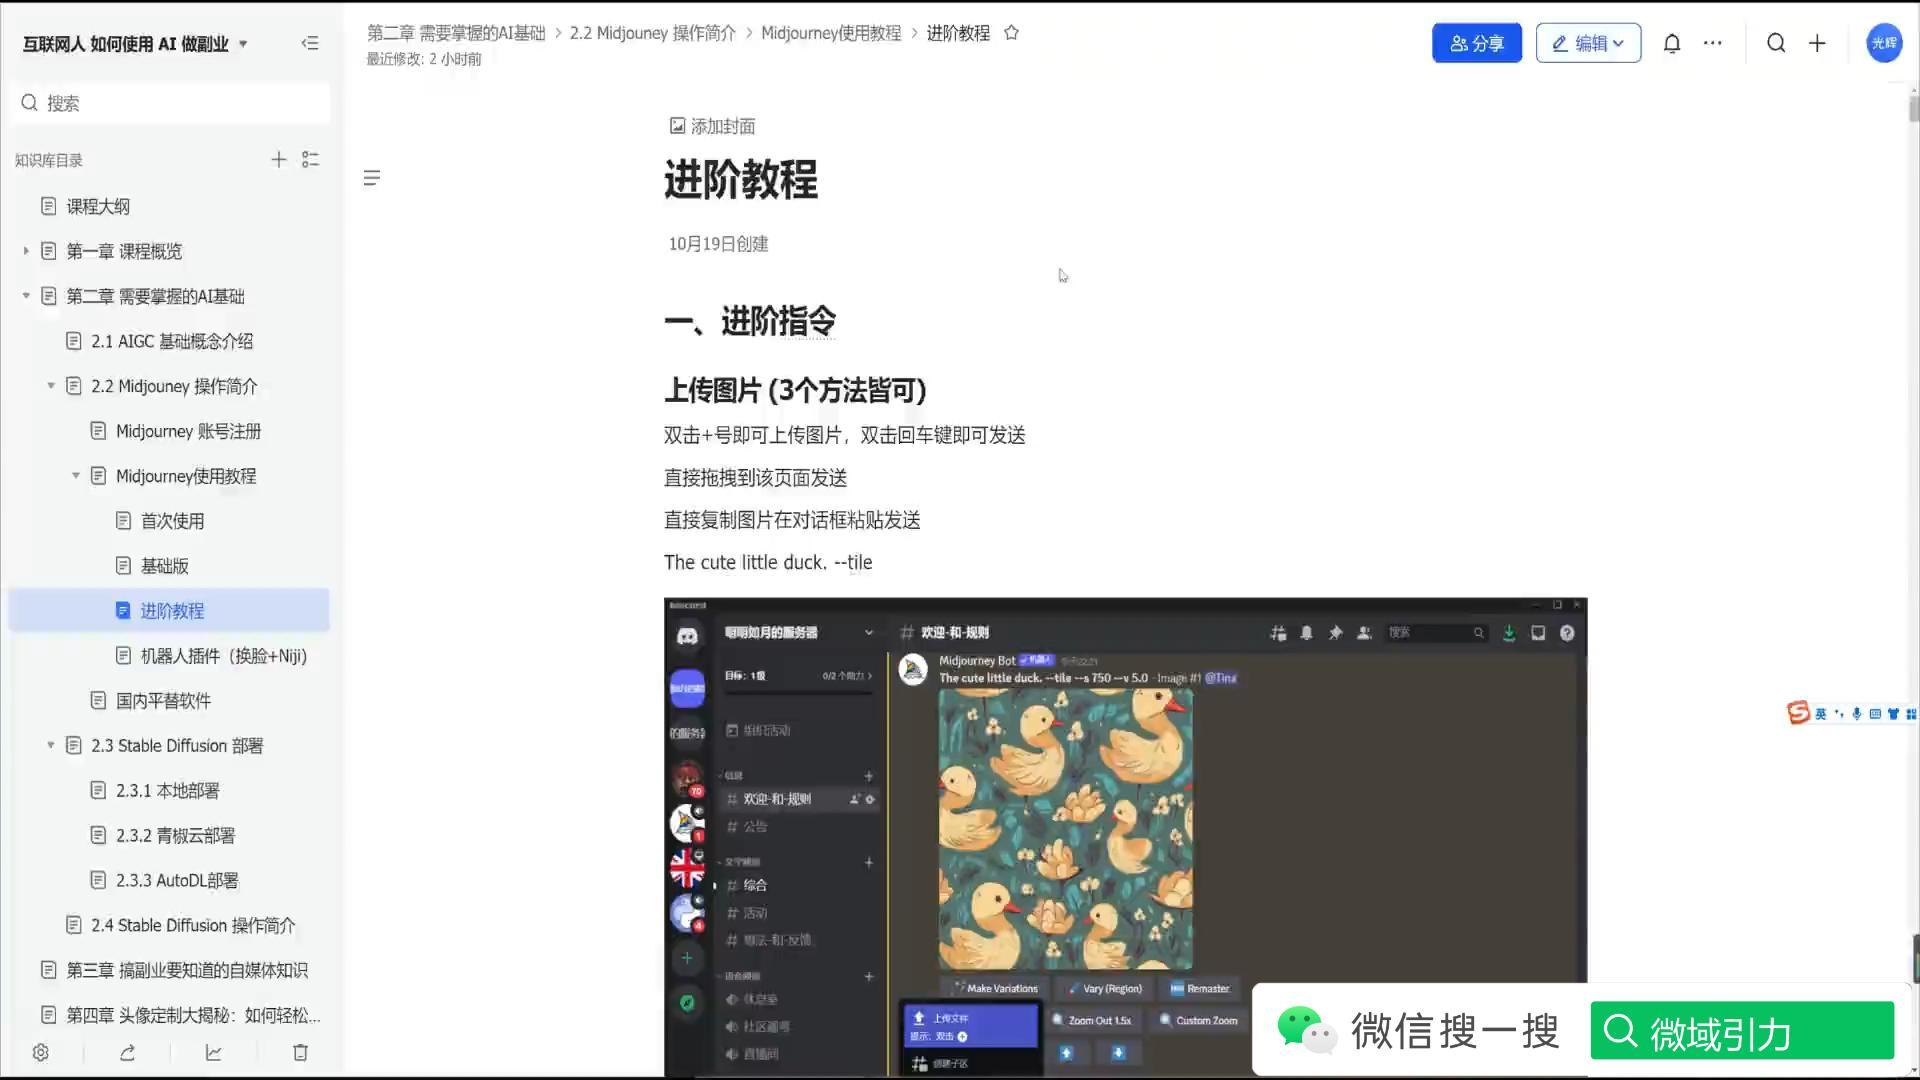Click the Sogou input method S icon
The height and width of the screenshot is (1080, 1920).
click(1798, 712)
